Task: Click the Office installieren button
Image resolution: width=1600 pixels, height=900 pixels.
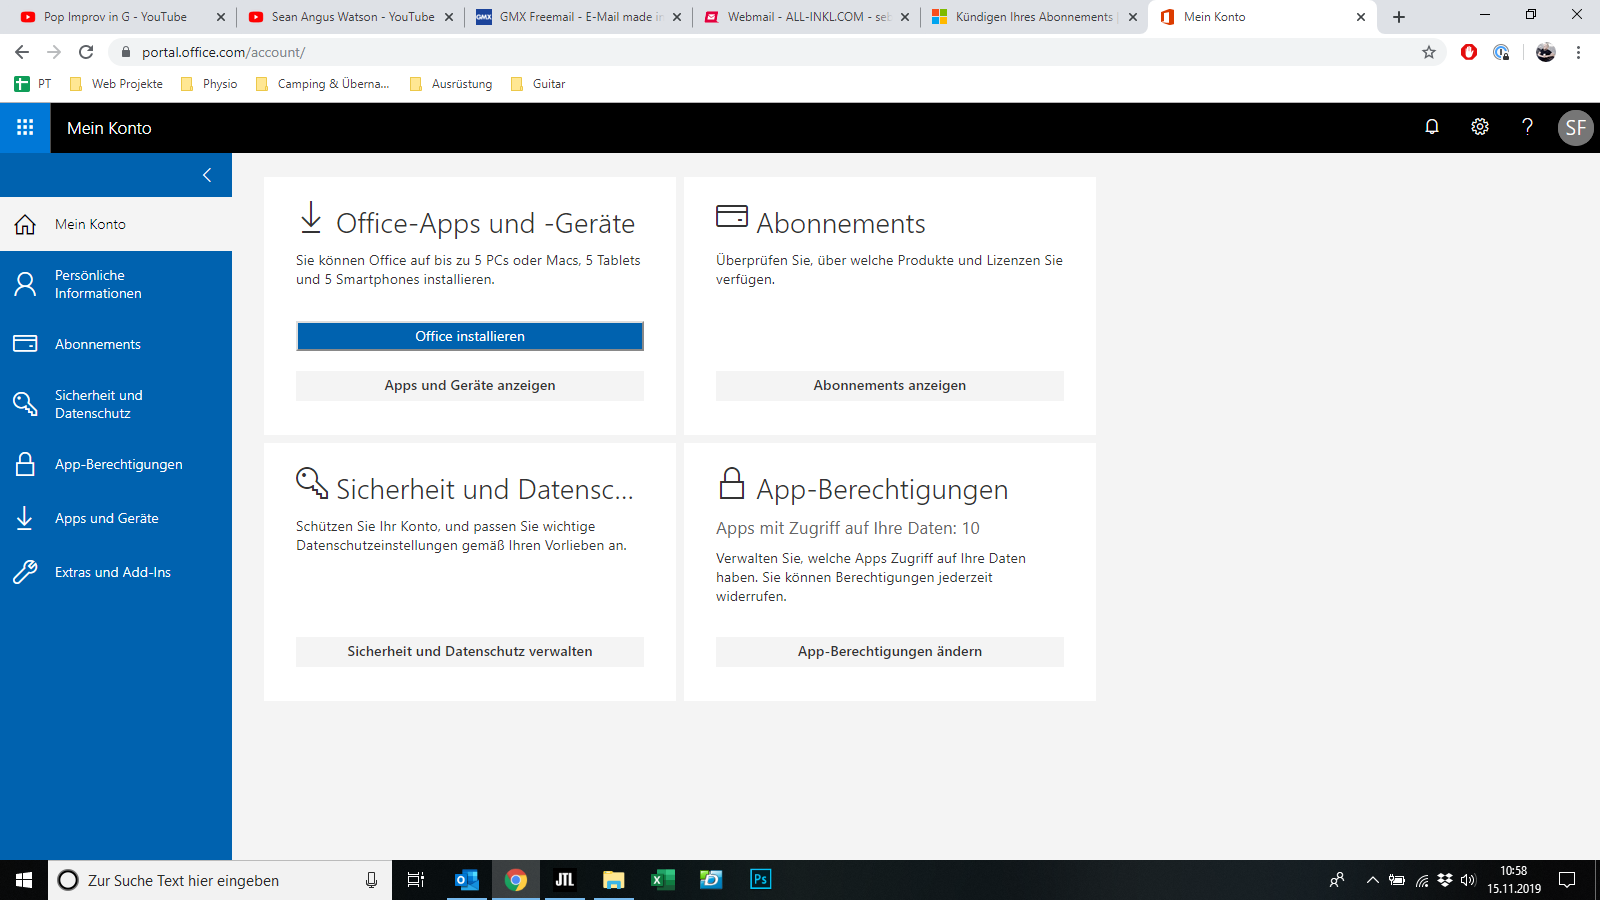Action: (470, 336)
